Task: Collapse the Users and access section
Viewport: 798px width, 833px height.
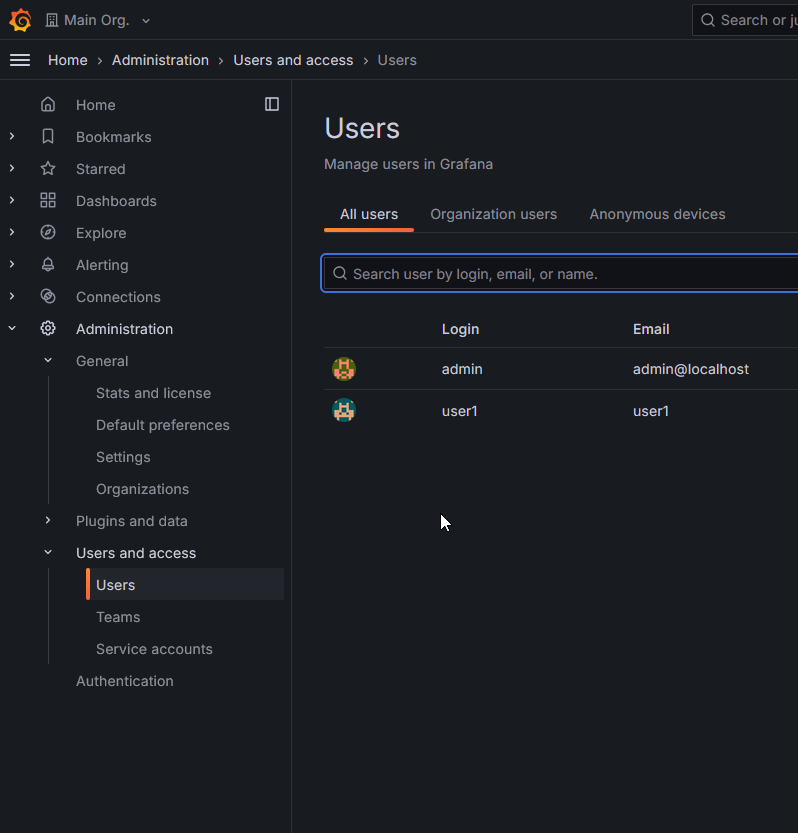Action: pyautogui.click(x=48, y=553)
